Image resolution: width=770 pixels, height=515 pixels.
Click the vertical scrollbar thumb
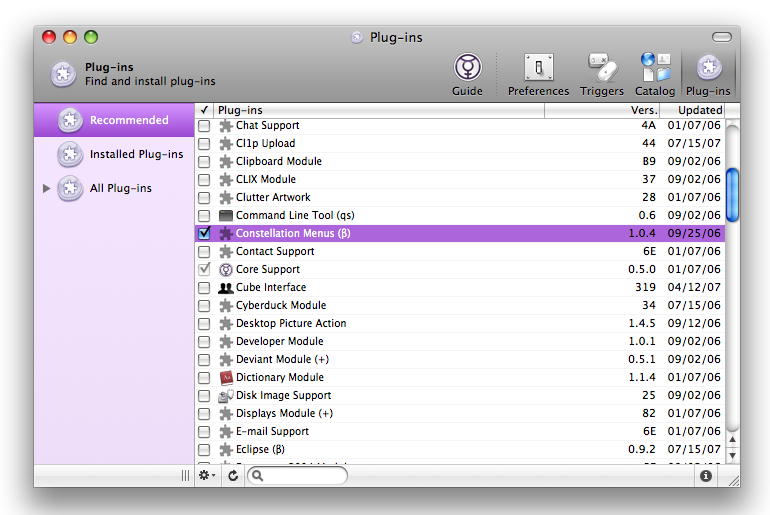point(732,195)
